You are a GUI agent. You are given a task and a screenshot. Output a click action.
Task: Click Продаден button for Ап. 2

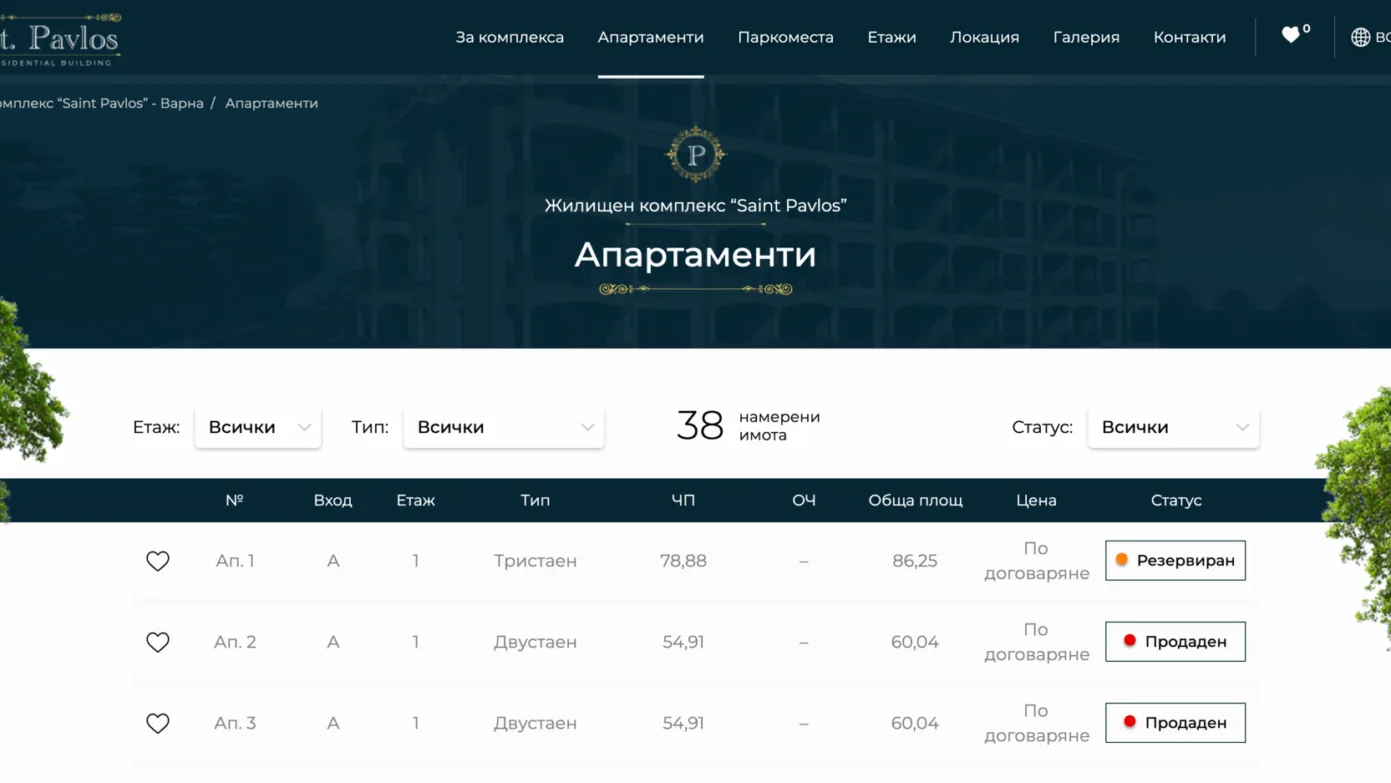1175,642
